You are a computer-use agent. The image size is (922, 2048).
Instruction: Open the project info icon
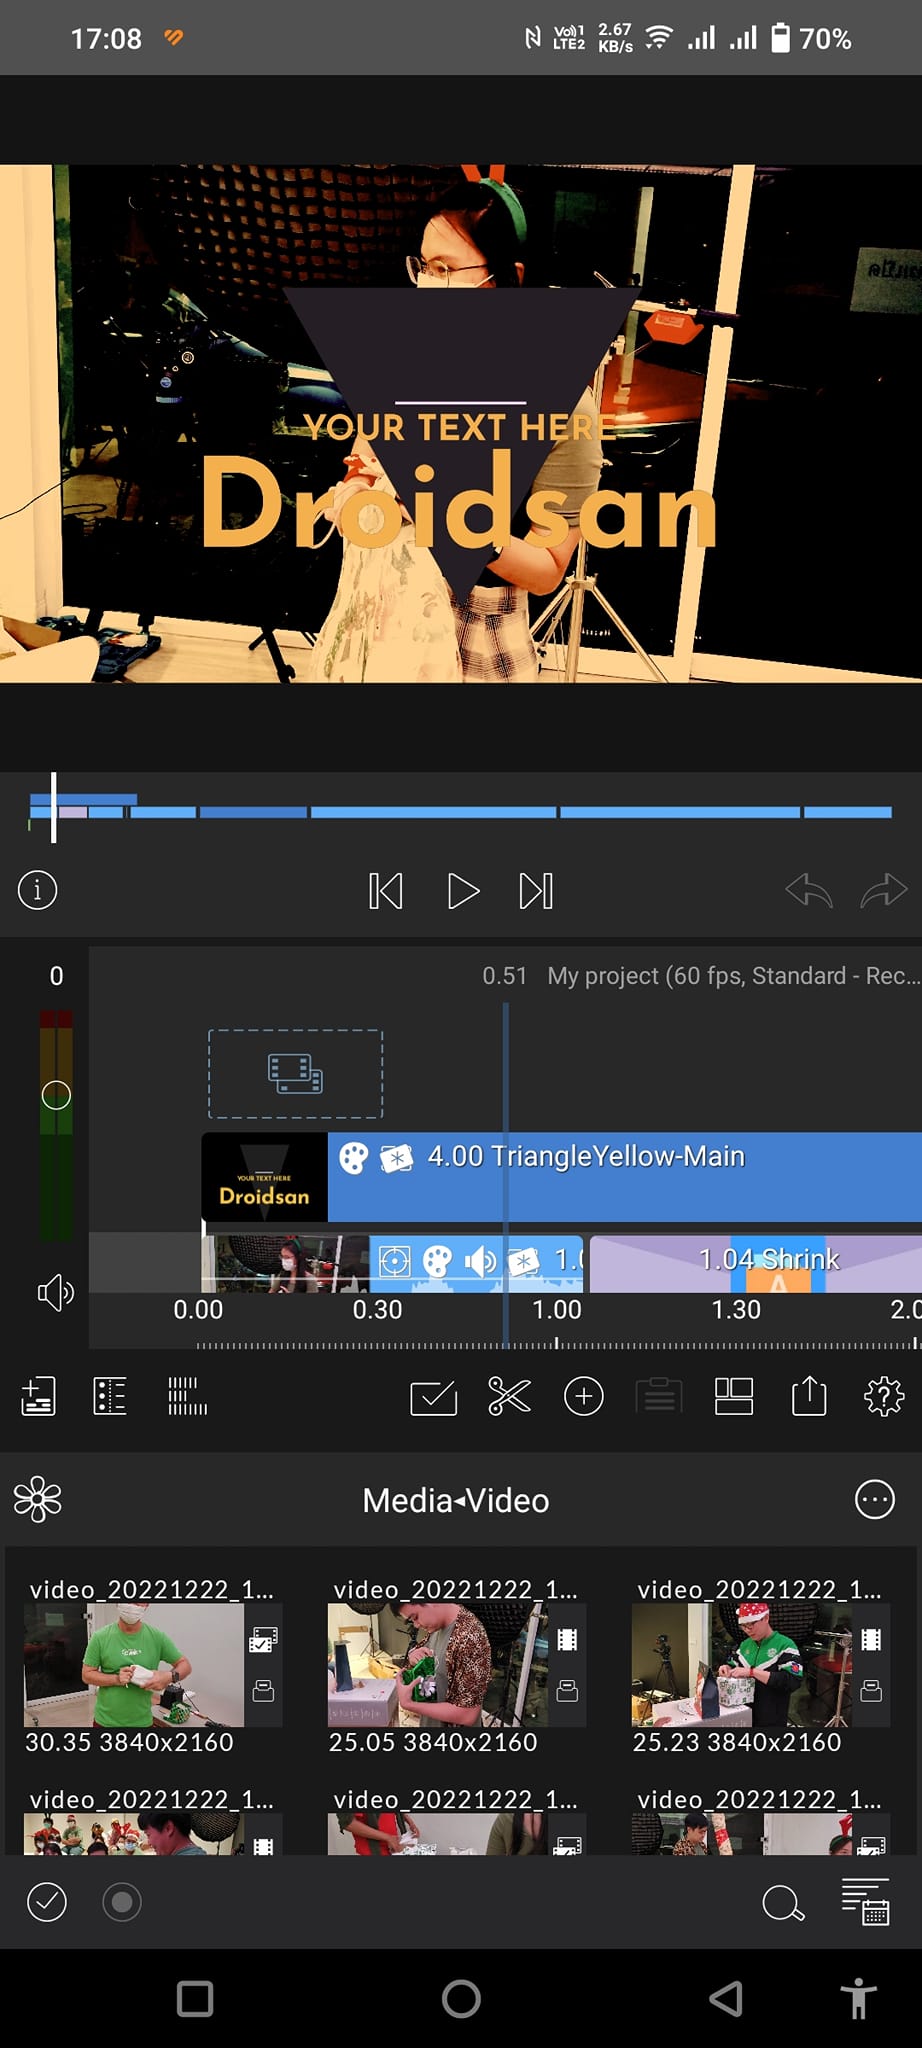[x=38, y=889]
